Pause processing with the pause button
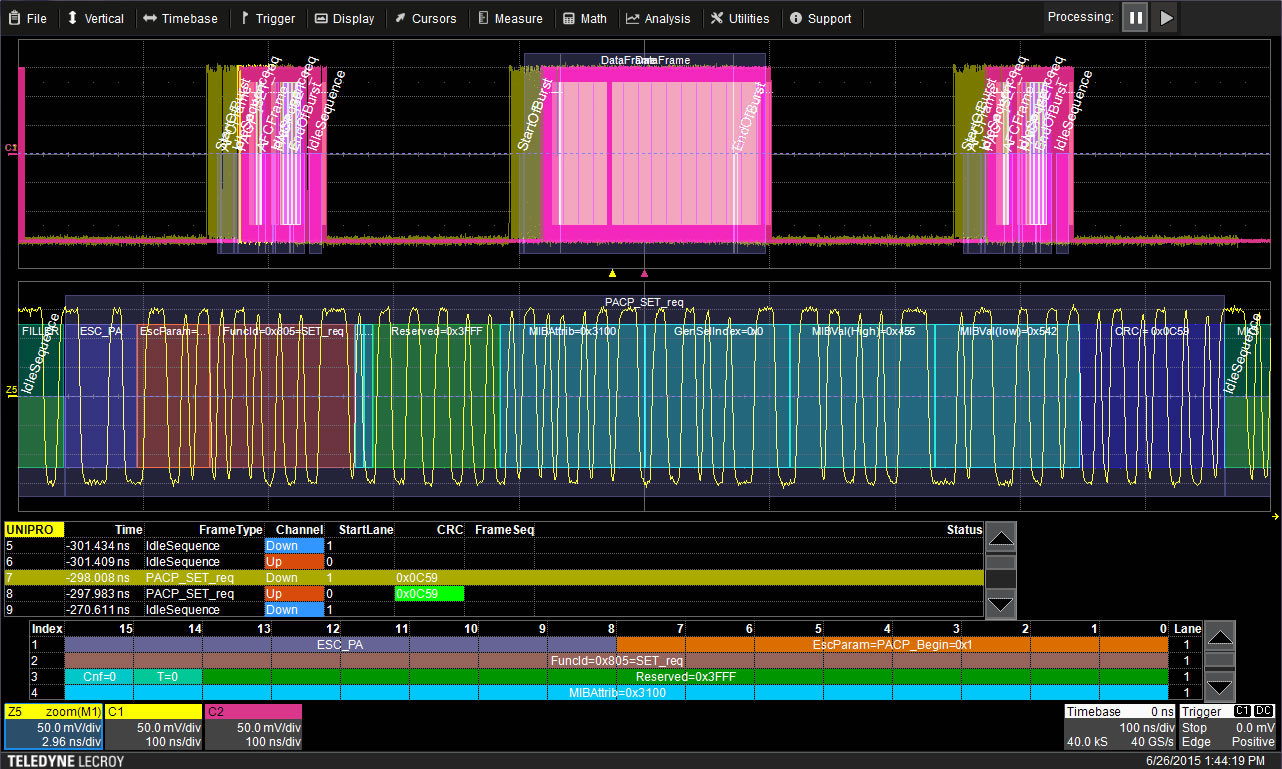 pyautogui.click(x=1134, y=17)
